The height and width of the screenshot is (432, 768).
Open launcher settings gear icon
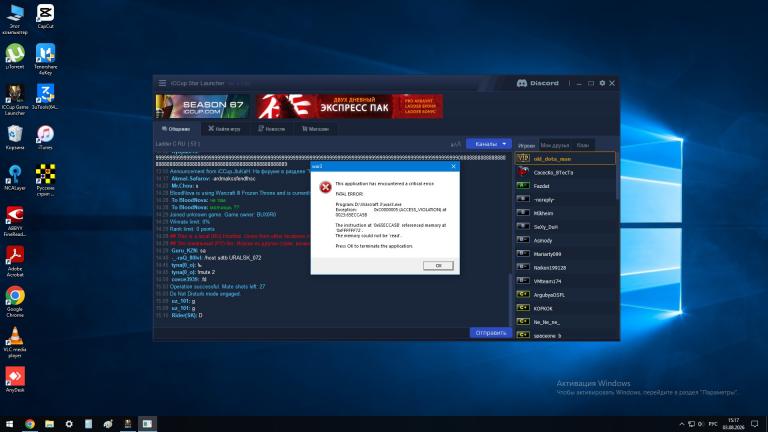tap(602, 83)
